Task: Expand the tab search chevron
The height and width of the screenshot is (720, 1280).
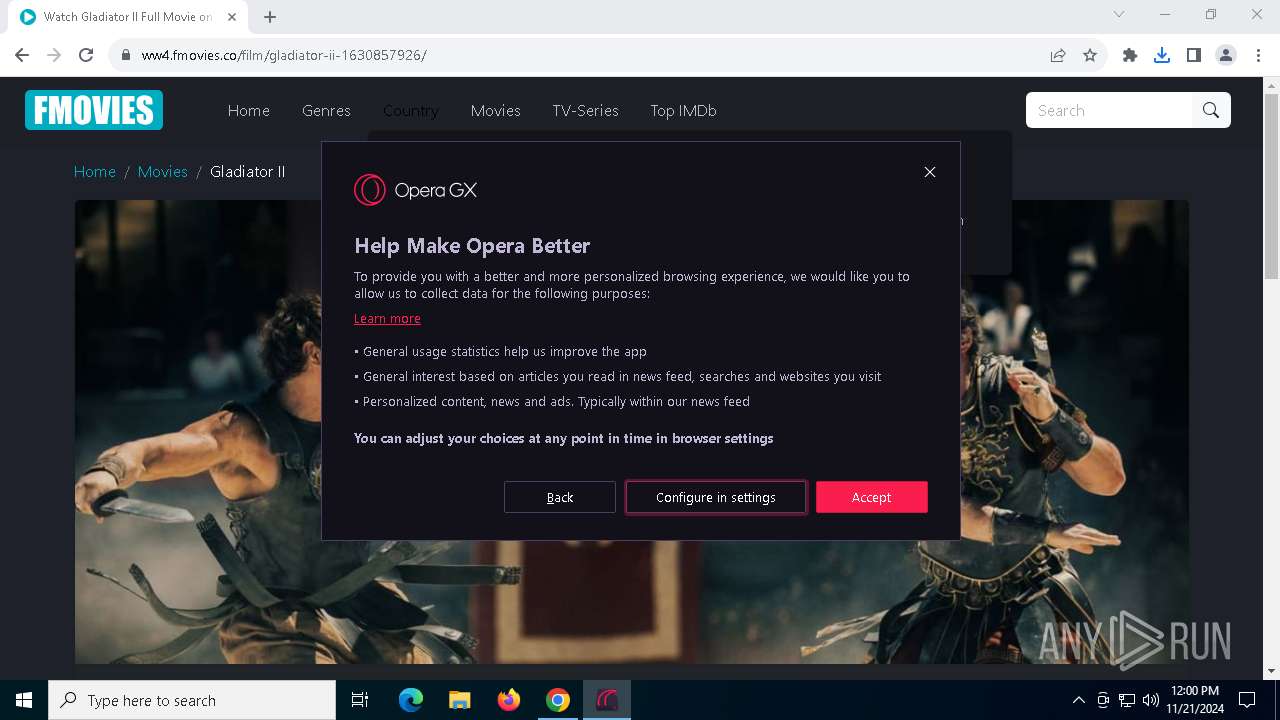Action: point(1119,15)
